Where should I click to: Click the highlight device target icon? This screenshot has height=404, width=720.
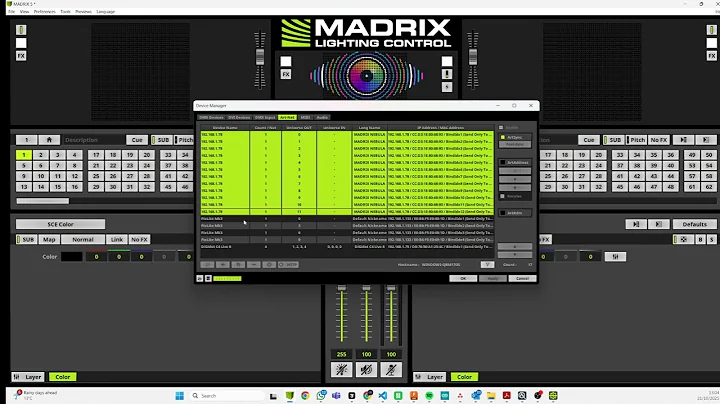(269, 264)
